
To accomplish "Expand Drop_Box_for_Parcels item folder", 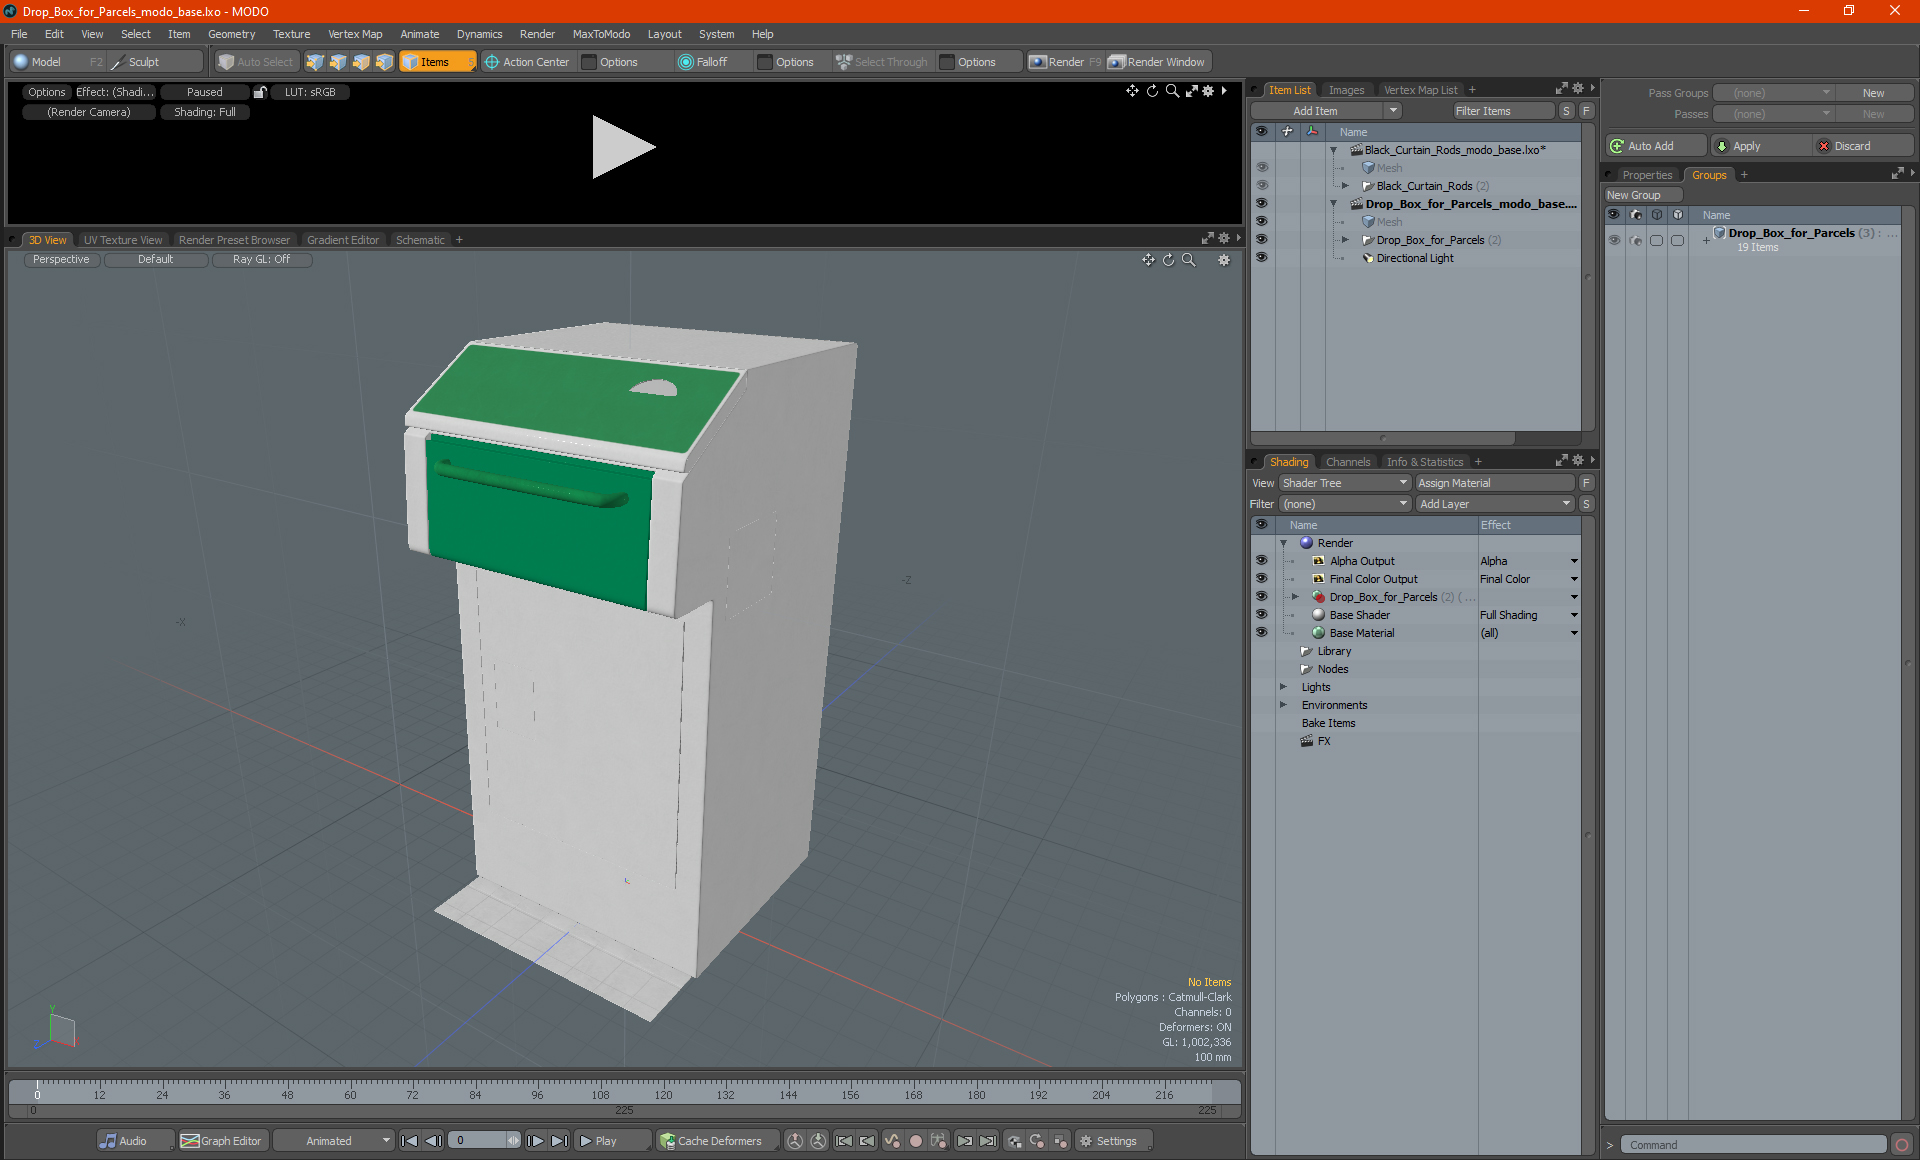I will click(1346, 240).
